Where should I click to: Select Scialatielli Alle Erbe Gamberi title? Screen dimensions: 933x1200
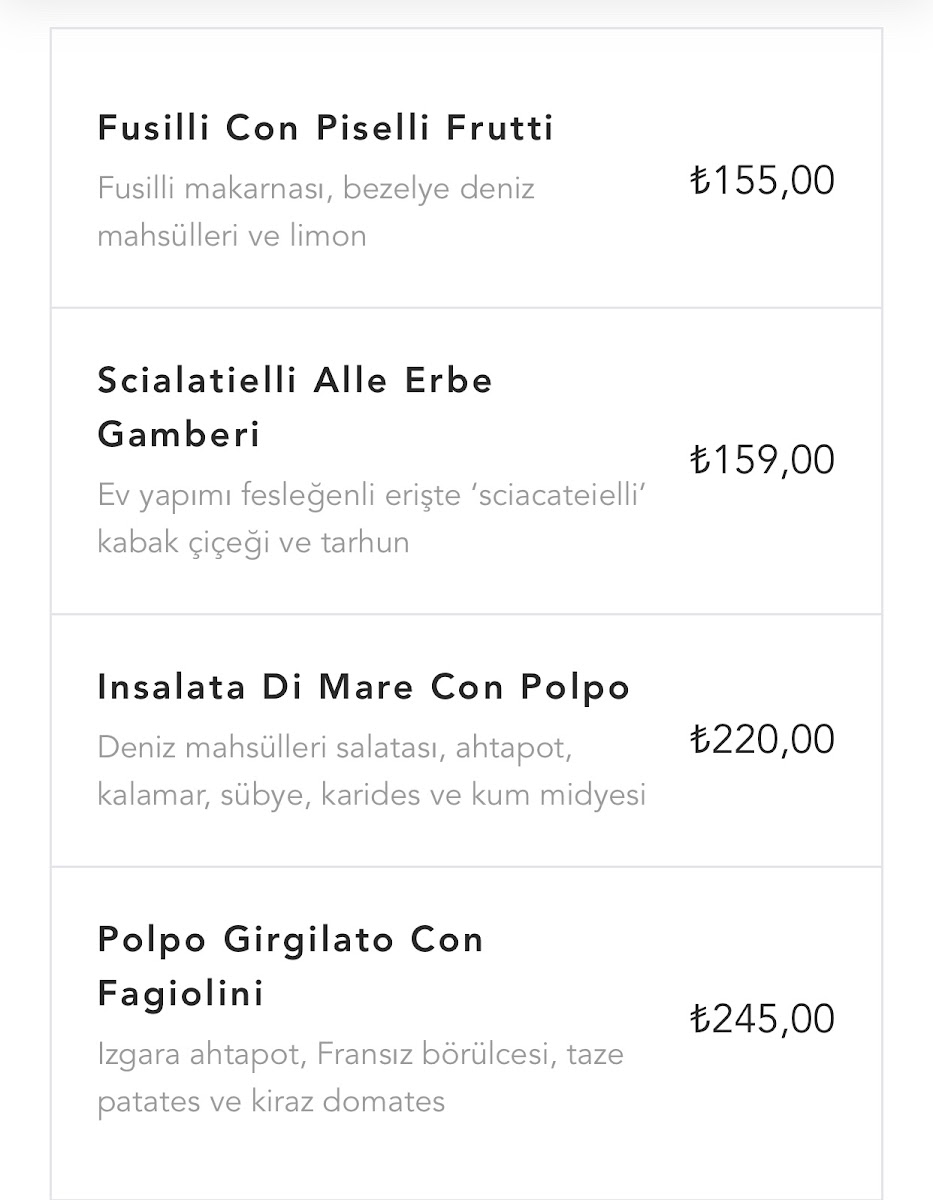click(295, 381)
